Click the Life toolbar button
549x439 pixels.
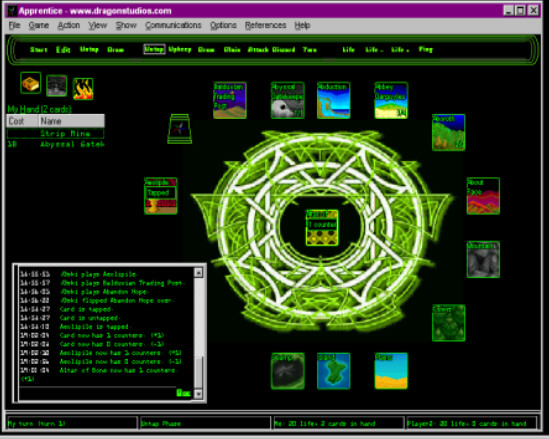(348, 50)
